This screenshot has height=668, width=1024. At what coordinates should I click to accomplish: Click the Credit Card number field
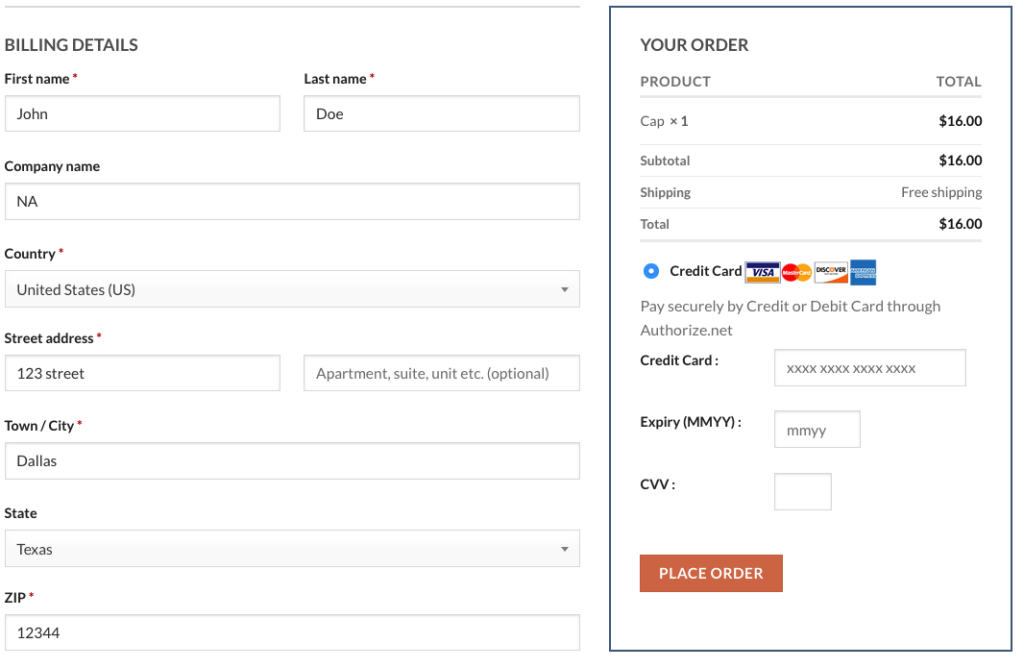pyautogui.click(x=870, y=368)
